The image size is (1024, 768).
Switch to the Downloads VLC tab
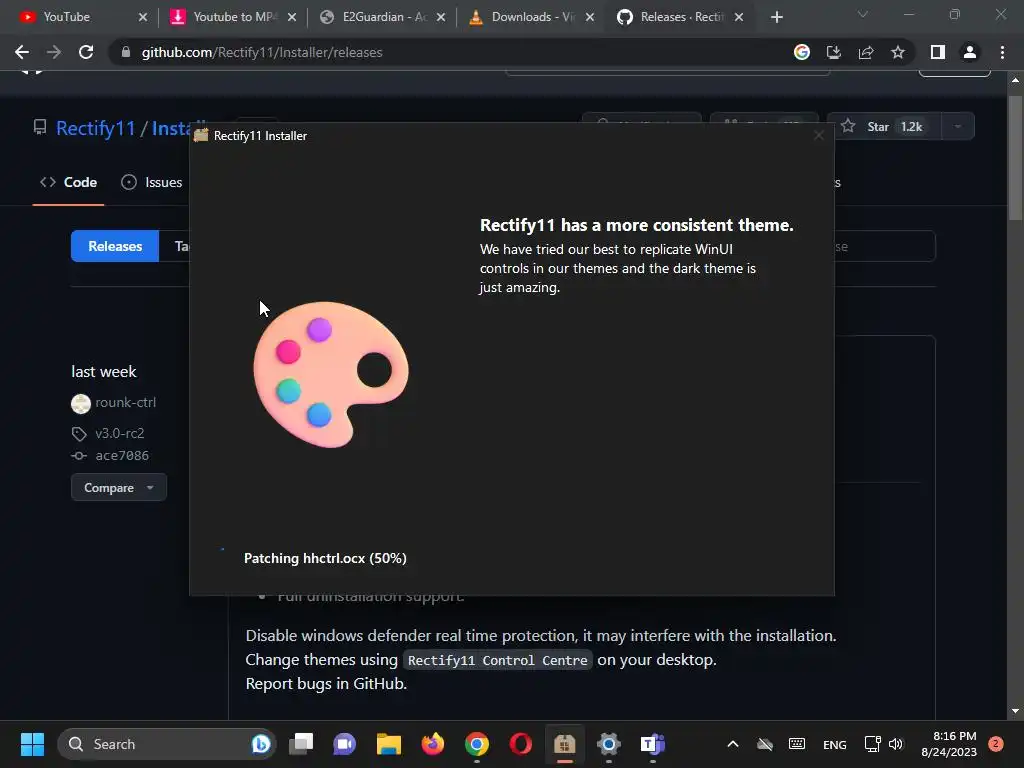(x=525, y=17)
